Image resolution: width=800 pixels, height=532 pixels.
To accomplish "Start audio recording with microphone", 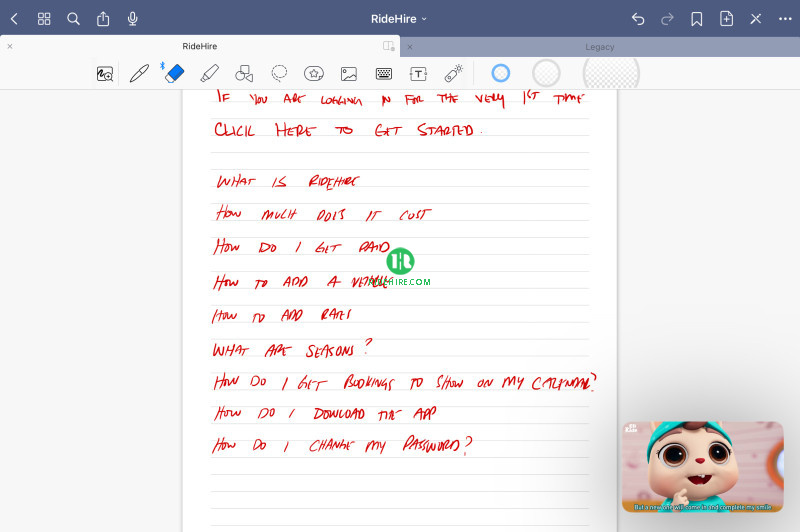I will click(x=133, y=19).
